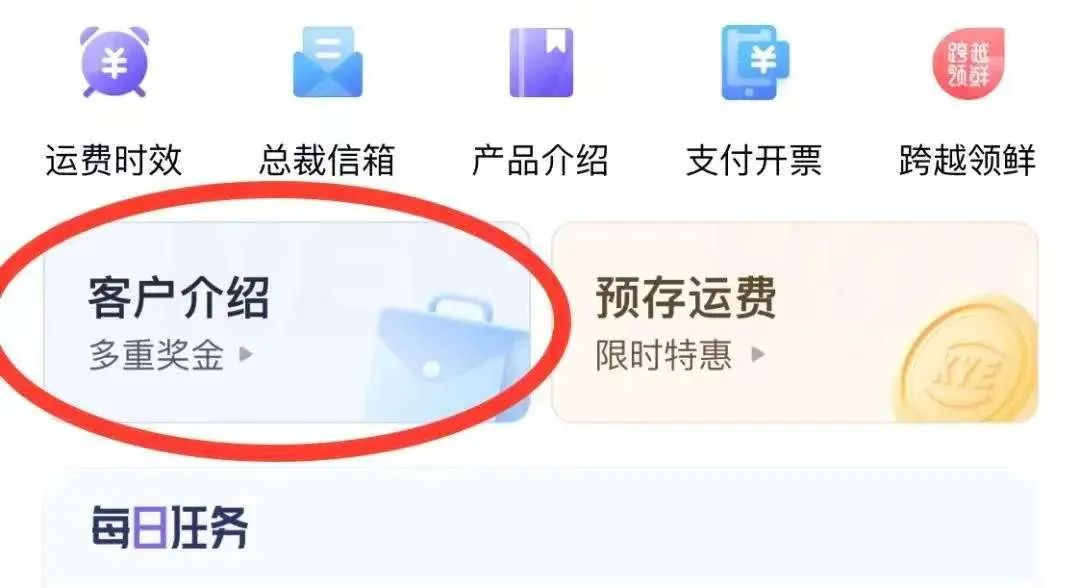This screenshot has height=588, width=1080.
Task: Open the 跨越领鲜 red badge icon
Action: pyautogui.click(x=968, y=63)
